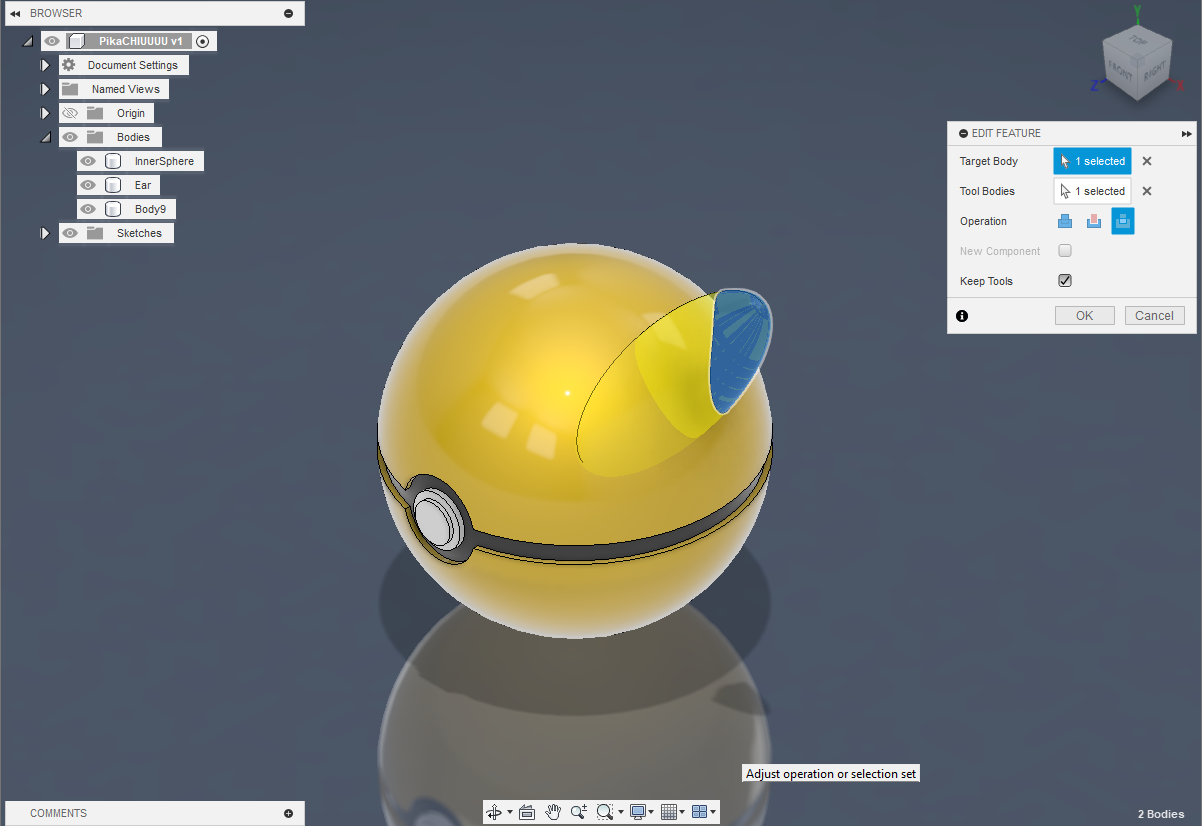
Task: Click the COMMENTS panel title
Action: tap(58, 813)
